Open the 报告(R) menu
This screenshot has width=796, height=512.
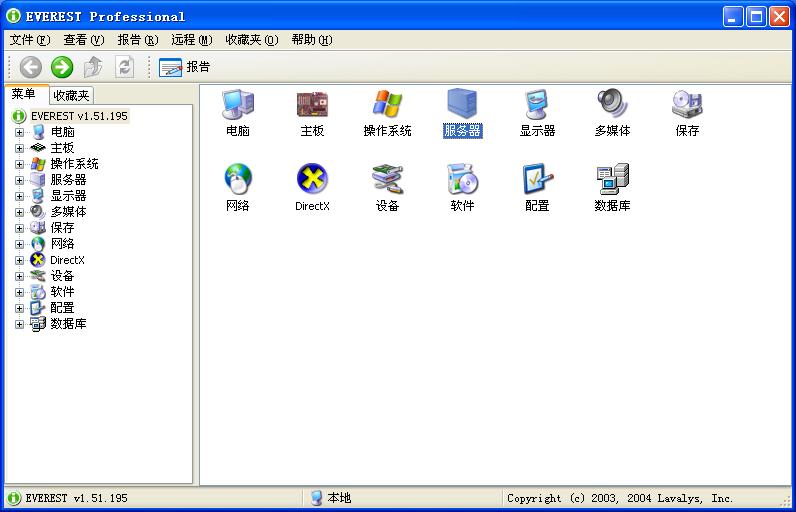tap(138, 40)
